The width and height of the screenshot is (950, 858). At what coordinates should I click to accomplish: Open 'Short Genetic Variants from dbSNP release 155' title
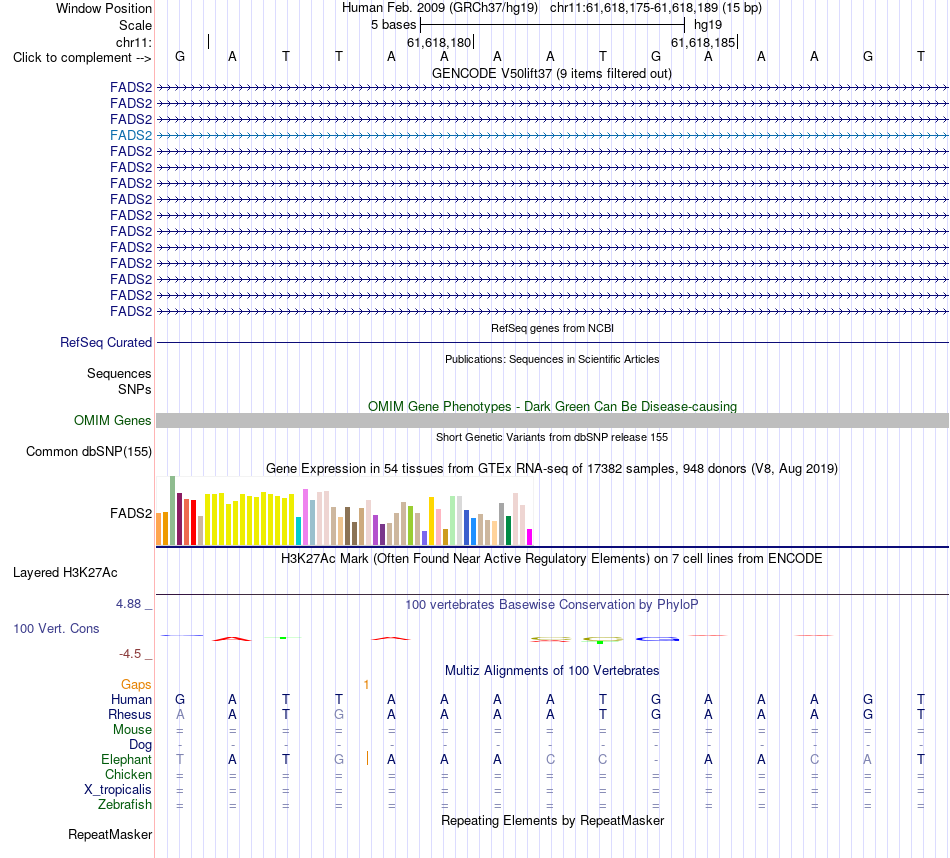pyautogui.click(x=552, y=437)
